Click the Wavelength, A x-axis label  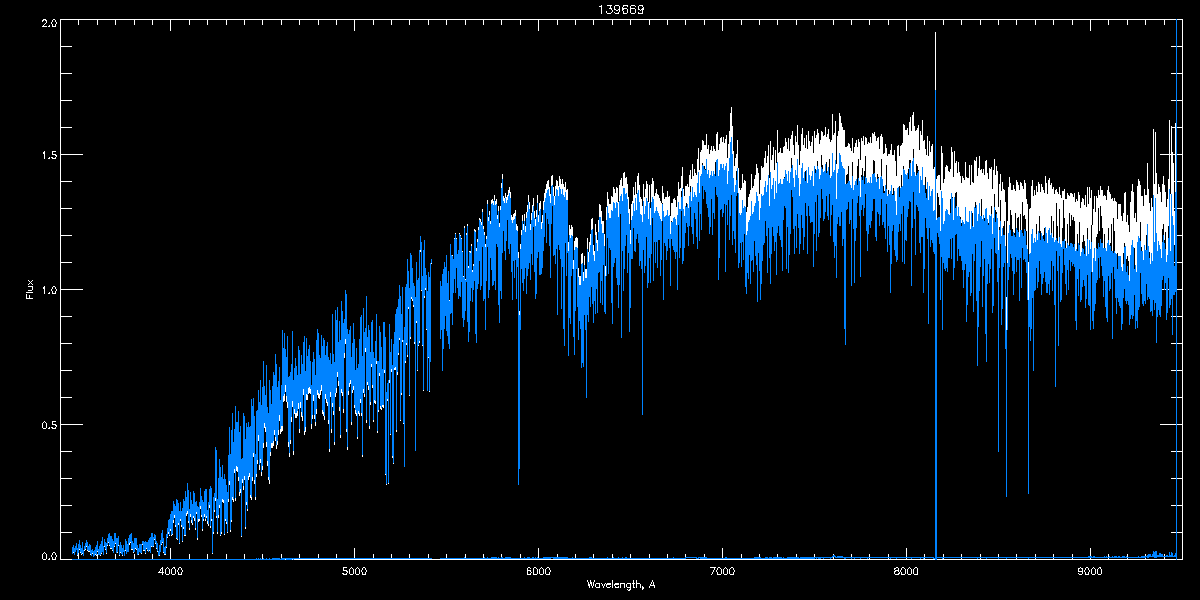620,584
